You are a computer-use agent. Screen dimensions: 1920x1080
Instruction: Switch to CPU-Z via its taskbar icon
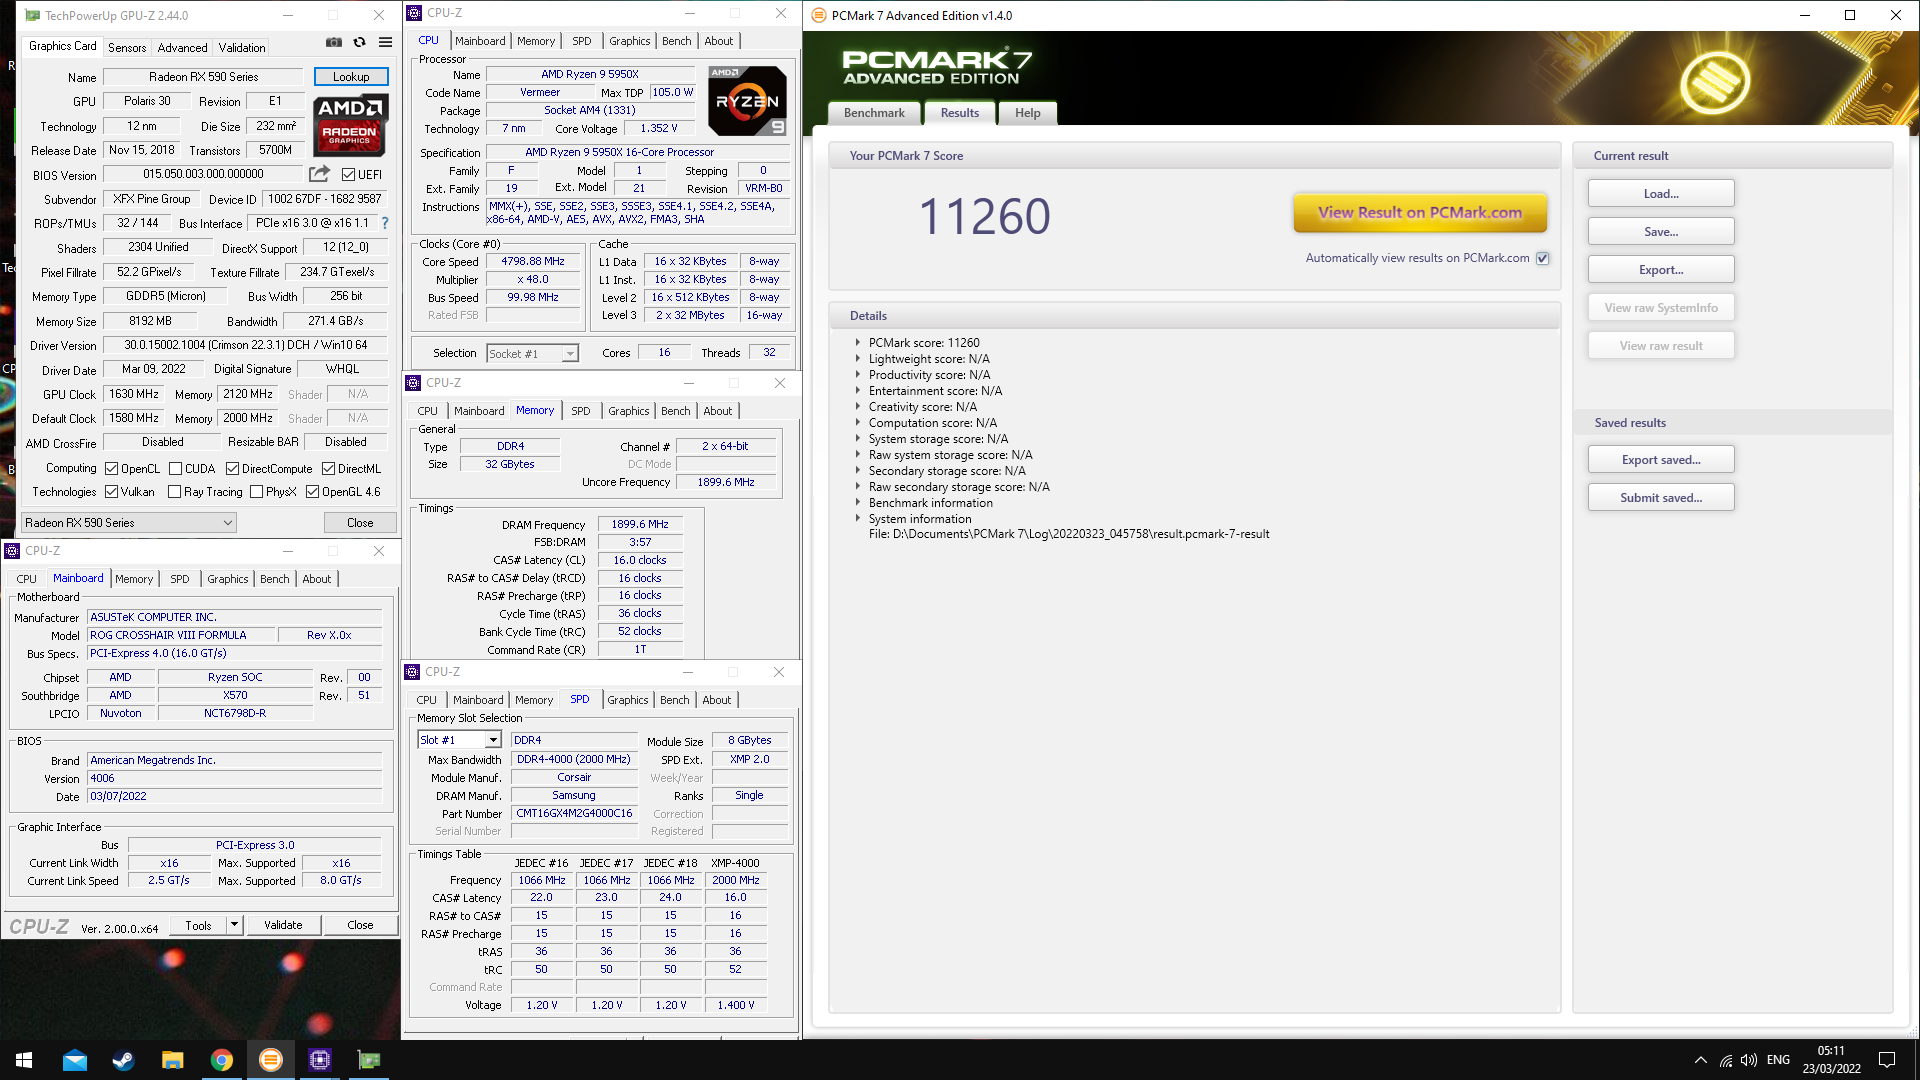coord(320,1060)
